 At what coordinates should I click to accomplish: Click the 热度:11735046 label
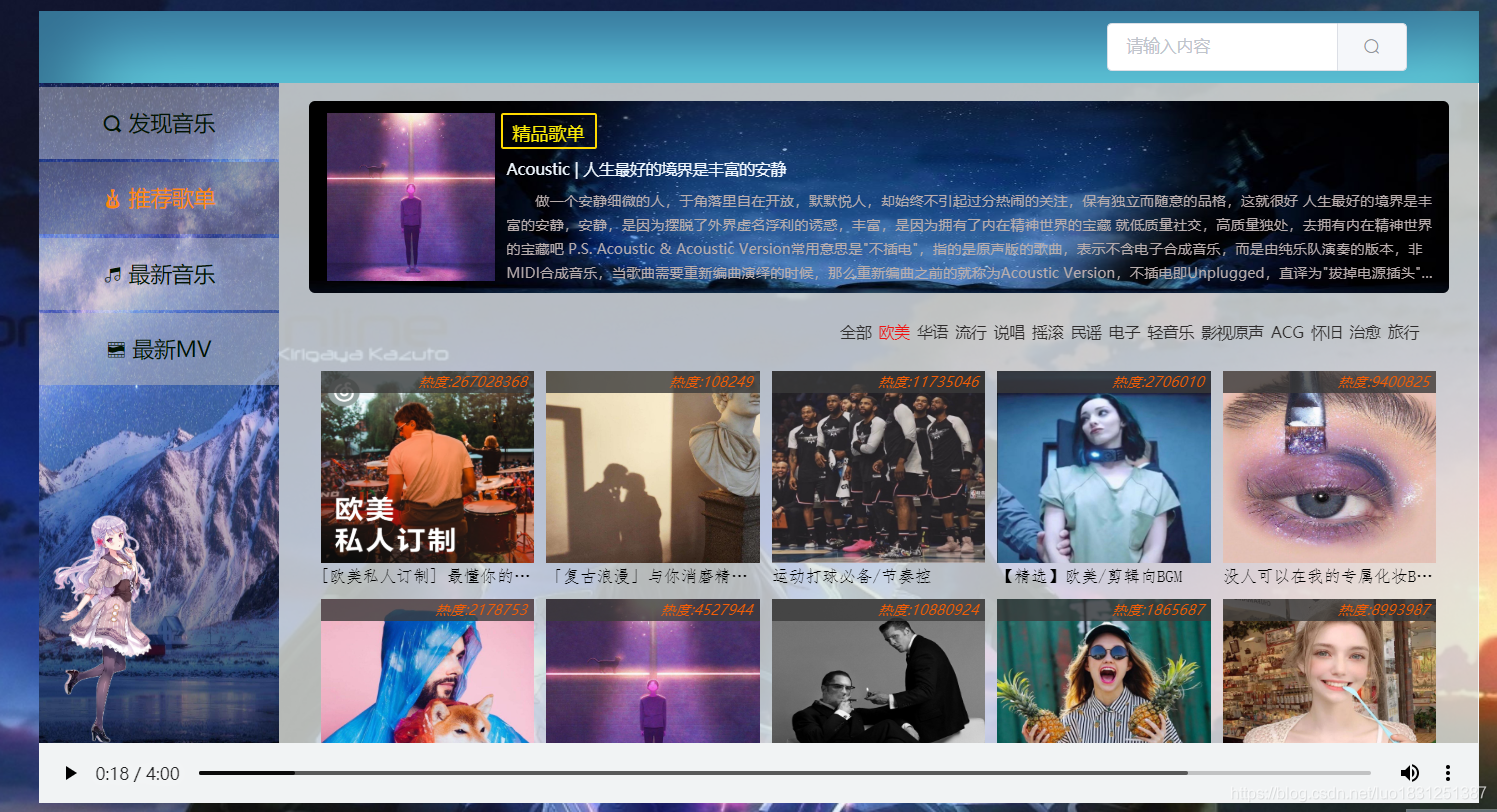(929, 382)
